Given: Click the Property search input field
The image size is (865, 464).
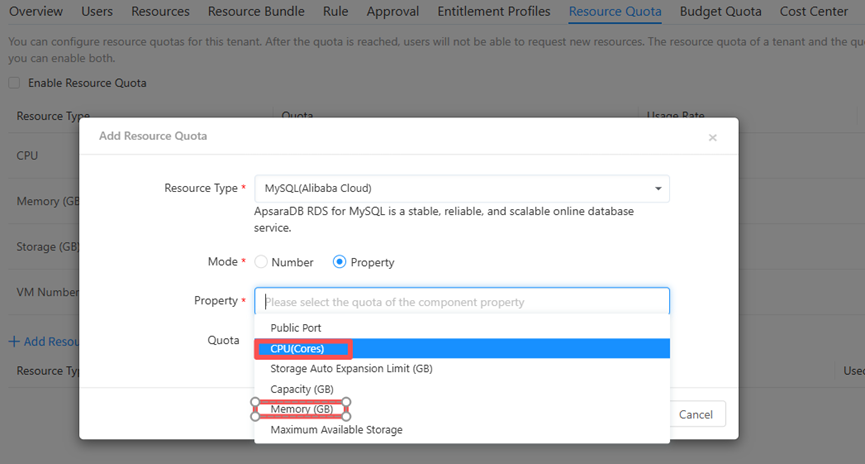Looking at the screenshot, I should pos(461,302).
